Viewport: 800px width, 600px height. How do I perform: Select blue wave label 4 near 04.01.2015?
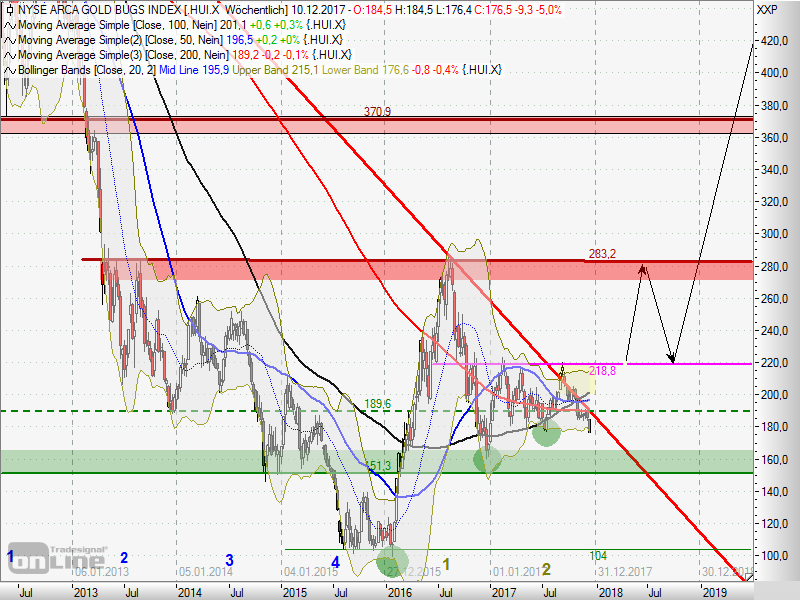pos(335,563)
